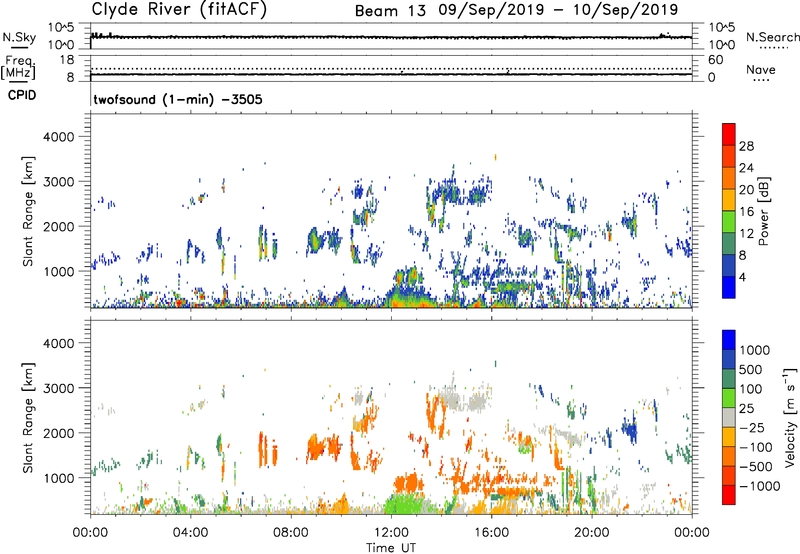Click the '2000' tick of the velocity panel
The image size is (800, 554).
tap(59, 433)
